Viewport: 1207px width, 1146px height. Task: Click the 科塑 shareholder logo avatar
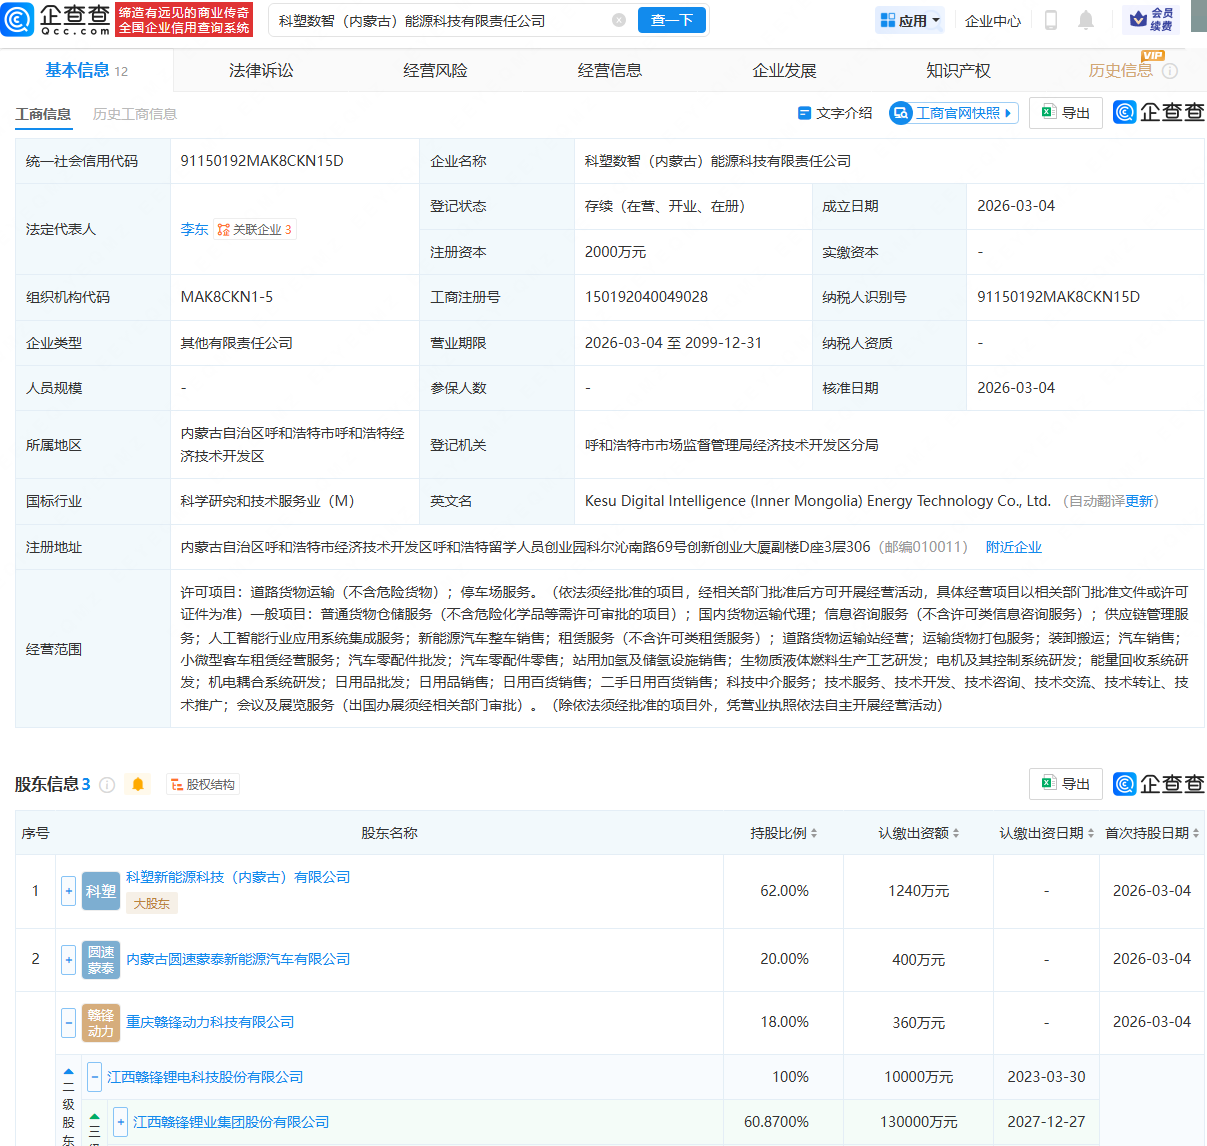point(101,891)
